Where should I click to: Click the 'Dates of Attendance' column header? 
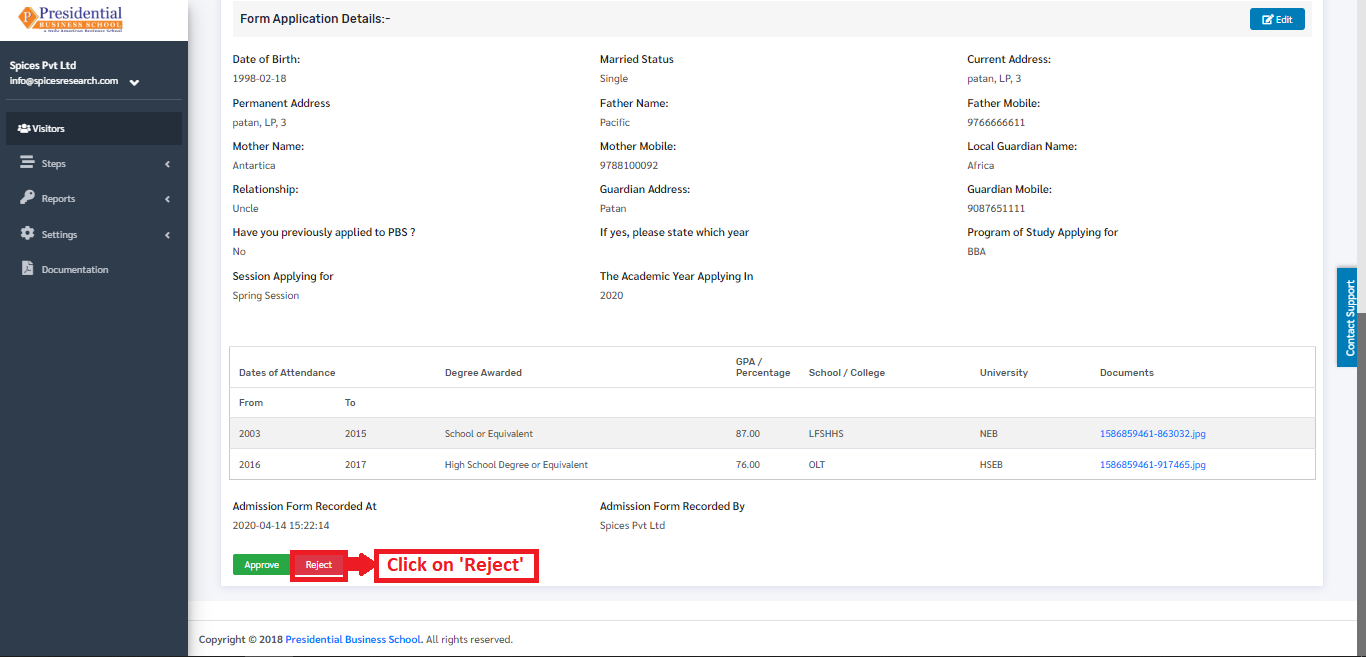(287, 373)
